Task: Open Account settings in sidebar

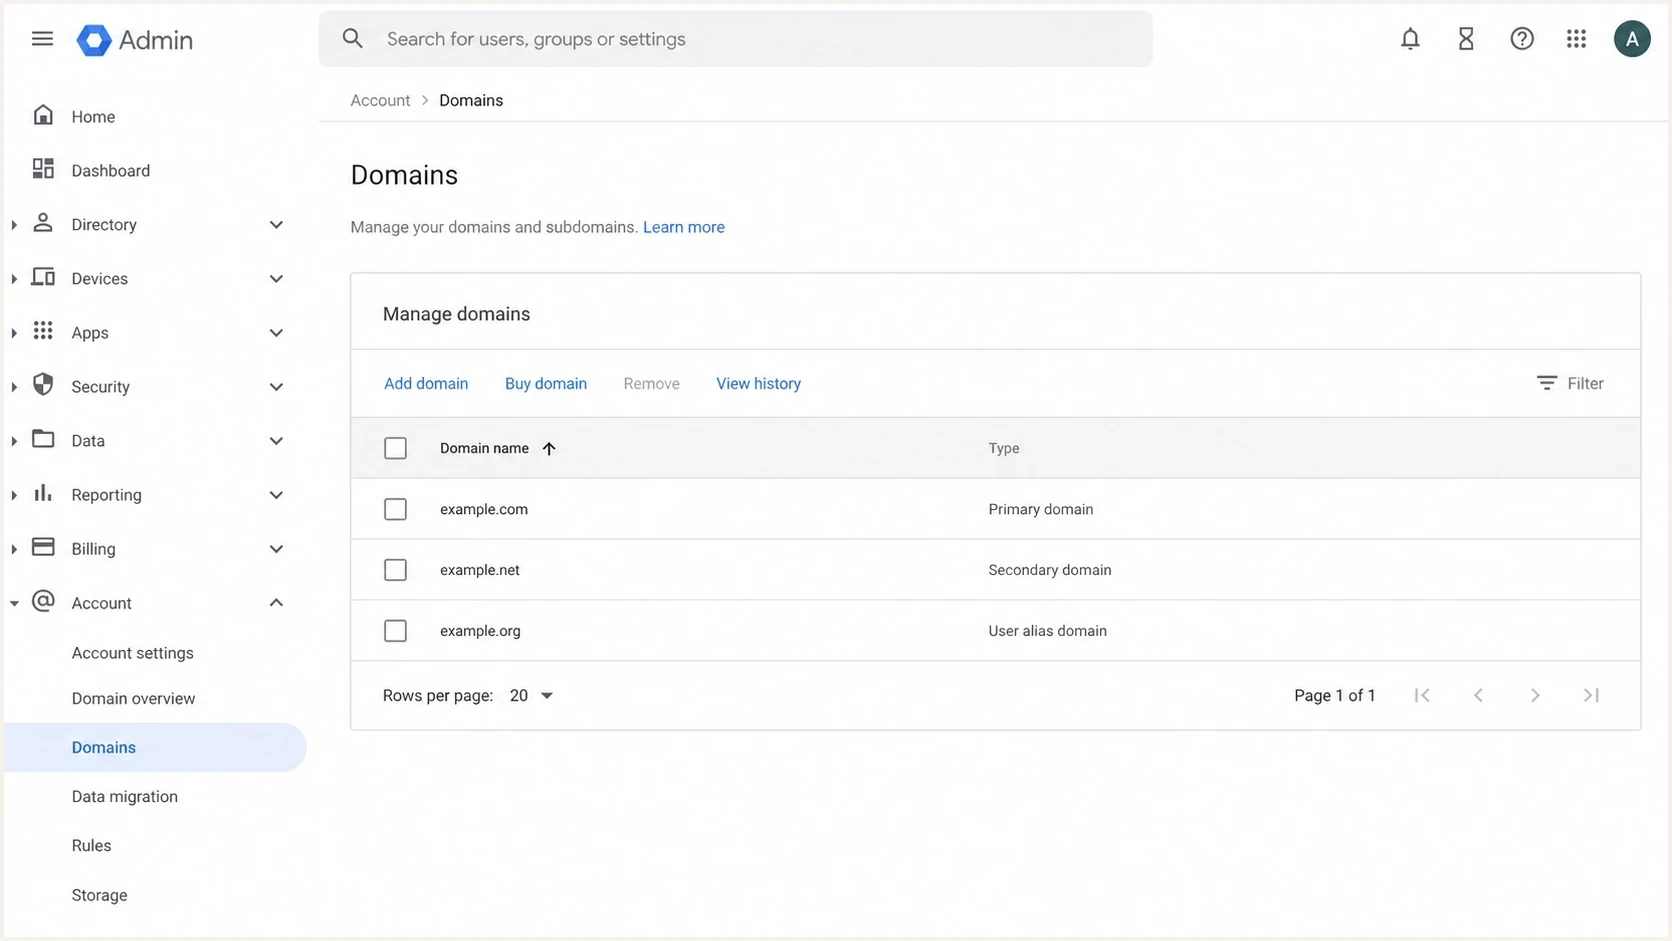Action: [x=133, y=653]
